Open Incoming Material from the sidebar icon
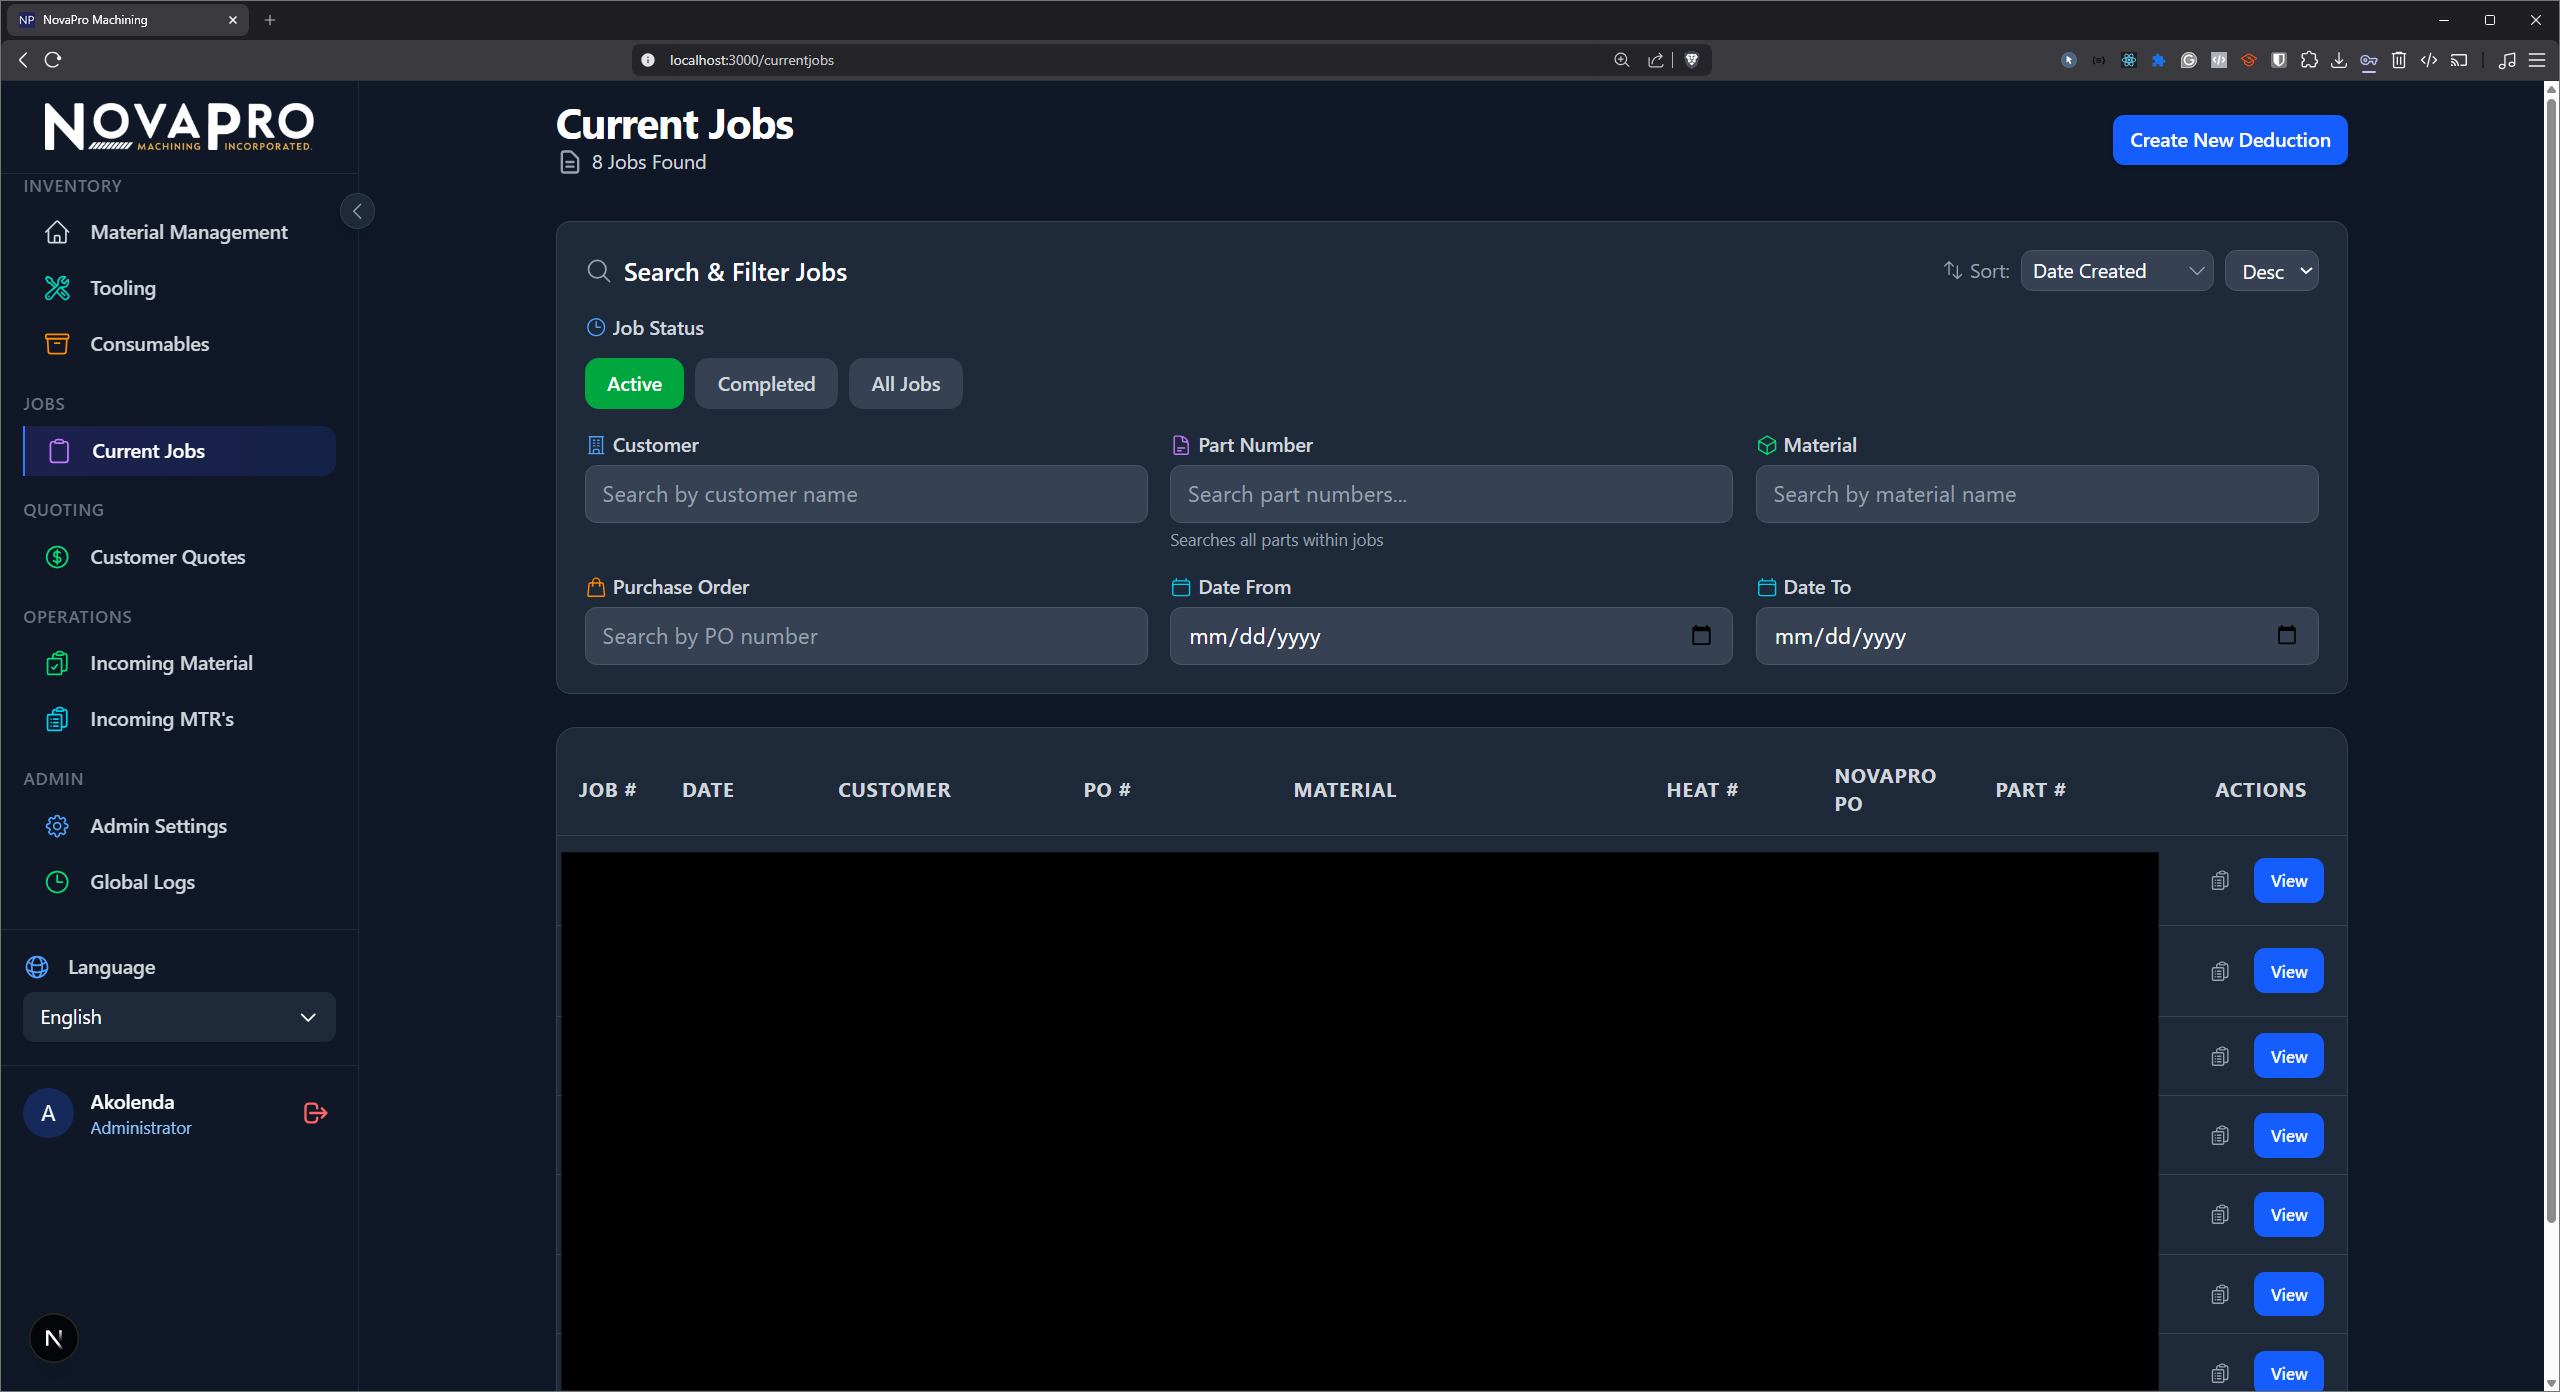This screenshot has width=2560, height=1392. coord(57,663)
